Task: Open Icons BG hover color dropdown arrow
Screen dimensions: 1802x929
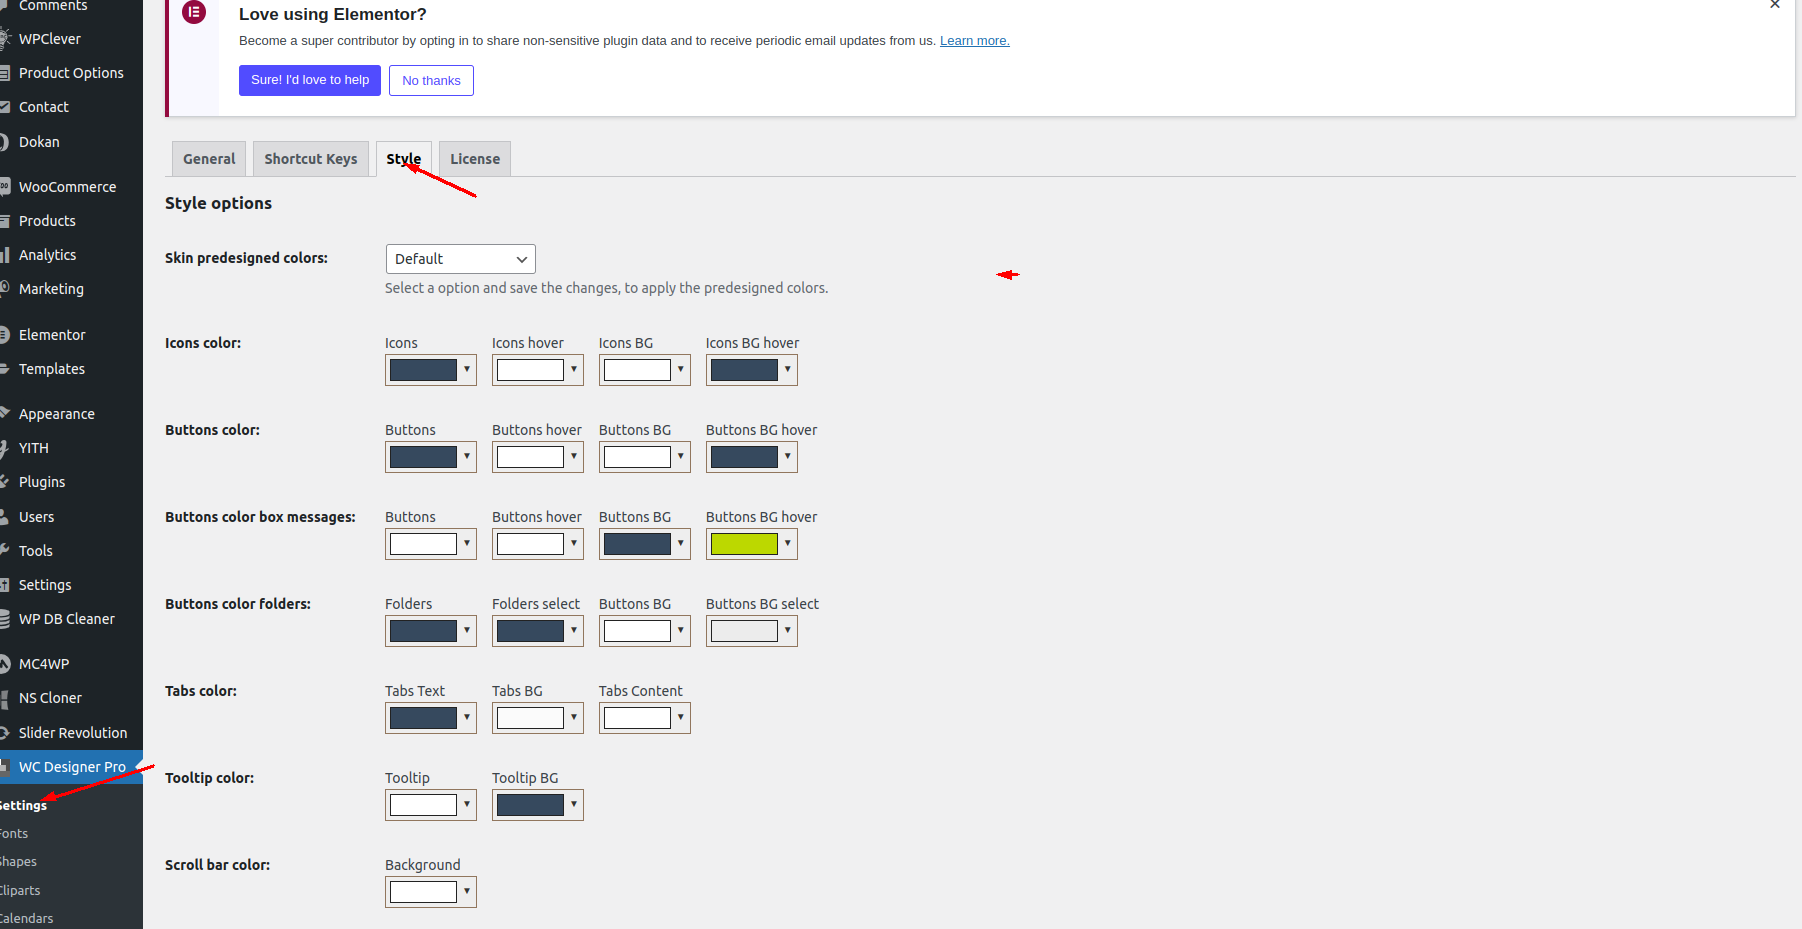Action: 788,369
